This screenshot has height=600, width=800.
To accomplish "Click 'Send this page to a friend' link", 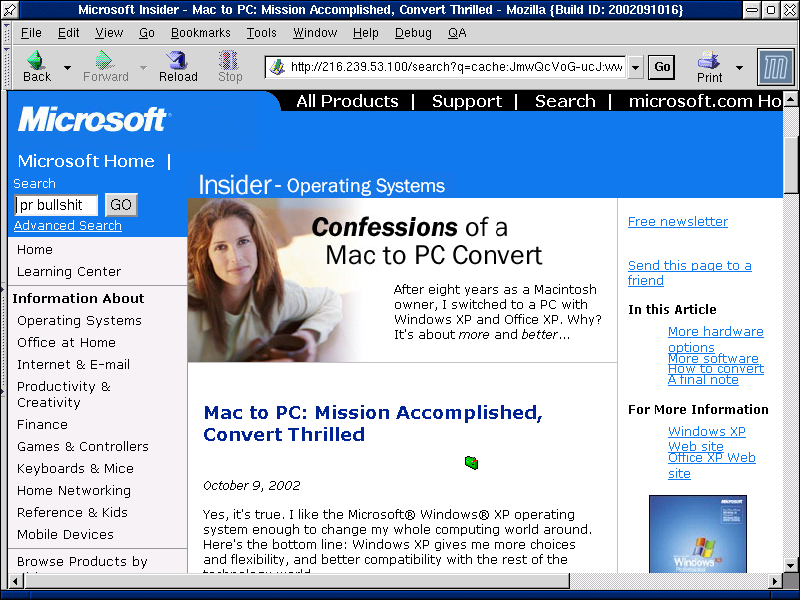I will tap(689, 273).
